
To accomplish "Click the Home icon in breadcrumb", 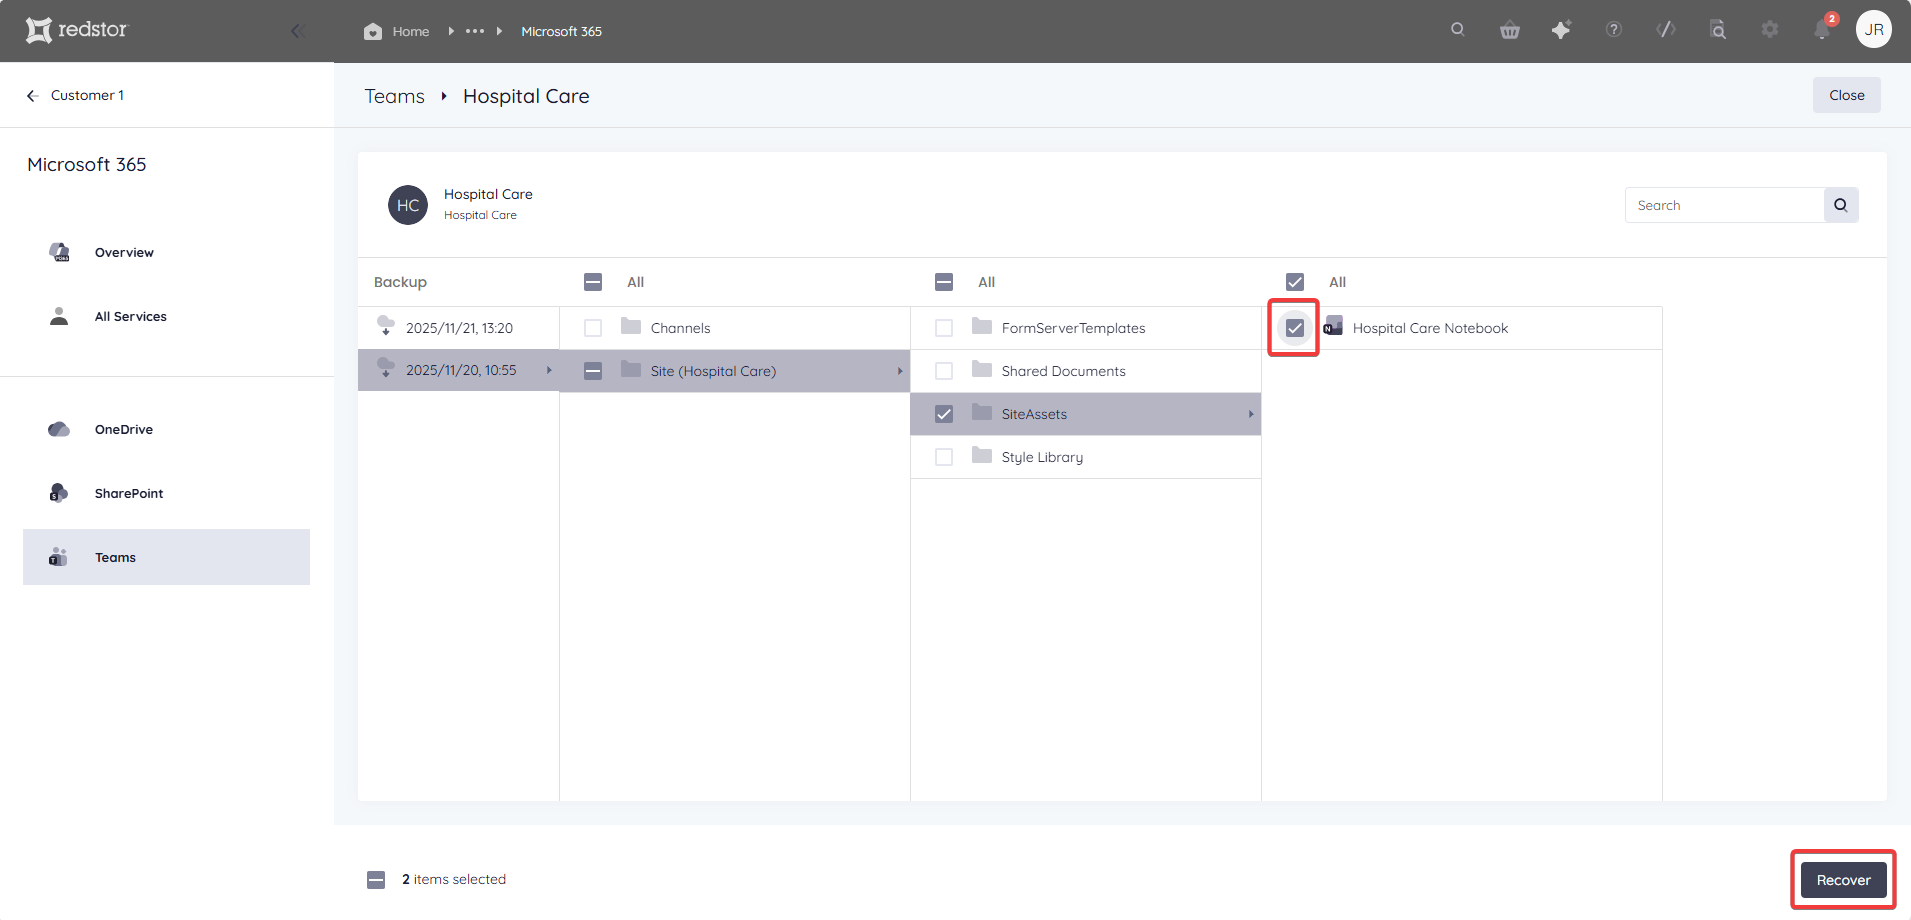I will [x=373, y=31].
